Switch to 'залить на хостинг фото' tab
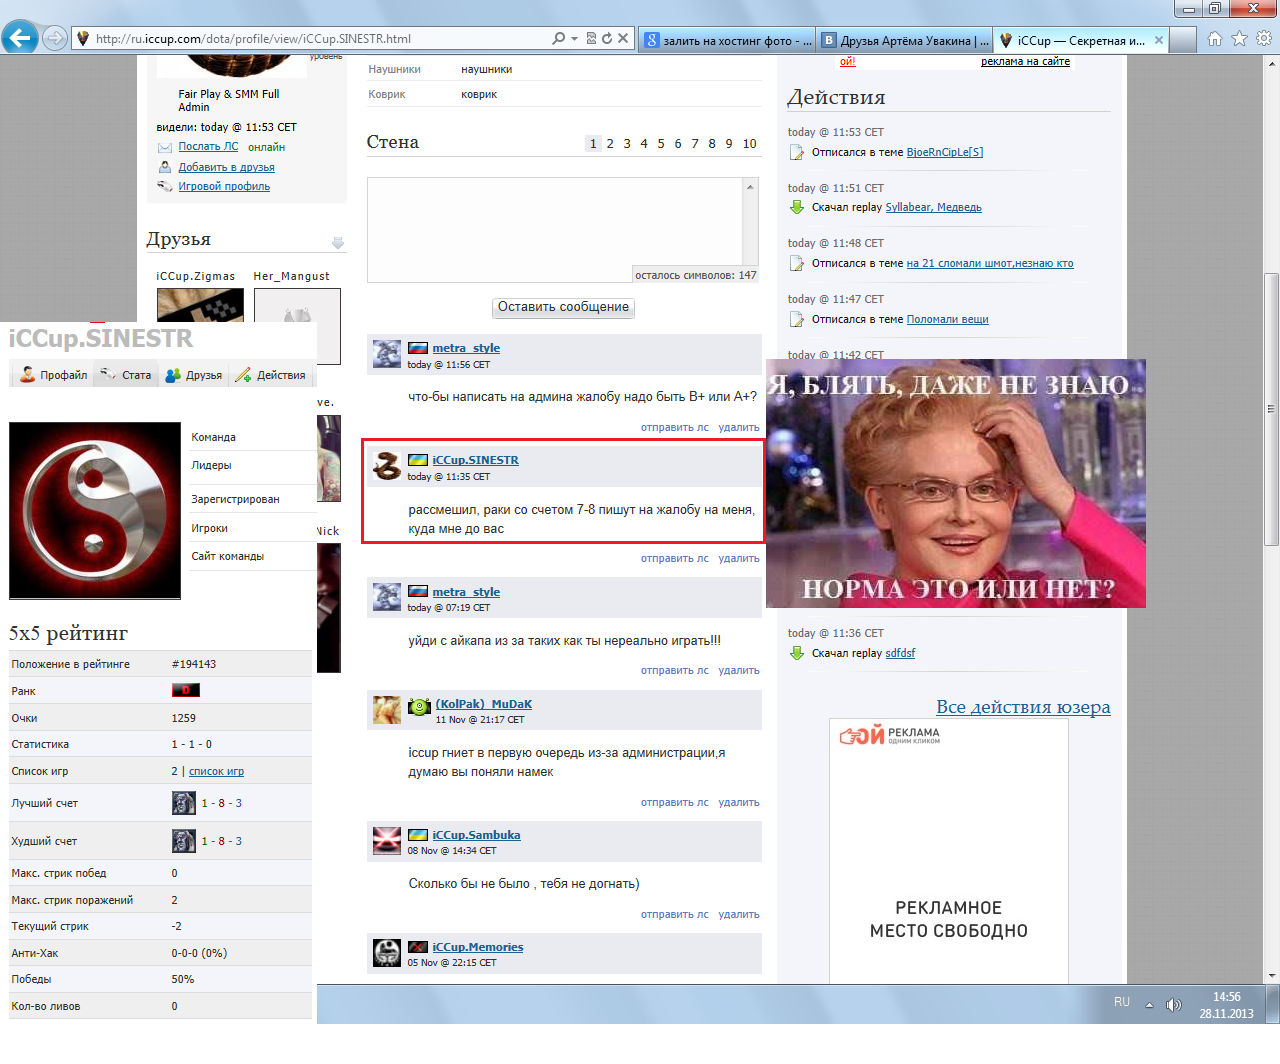 pos(728,40)
